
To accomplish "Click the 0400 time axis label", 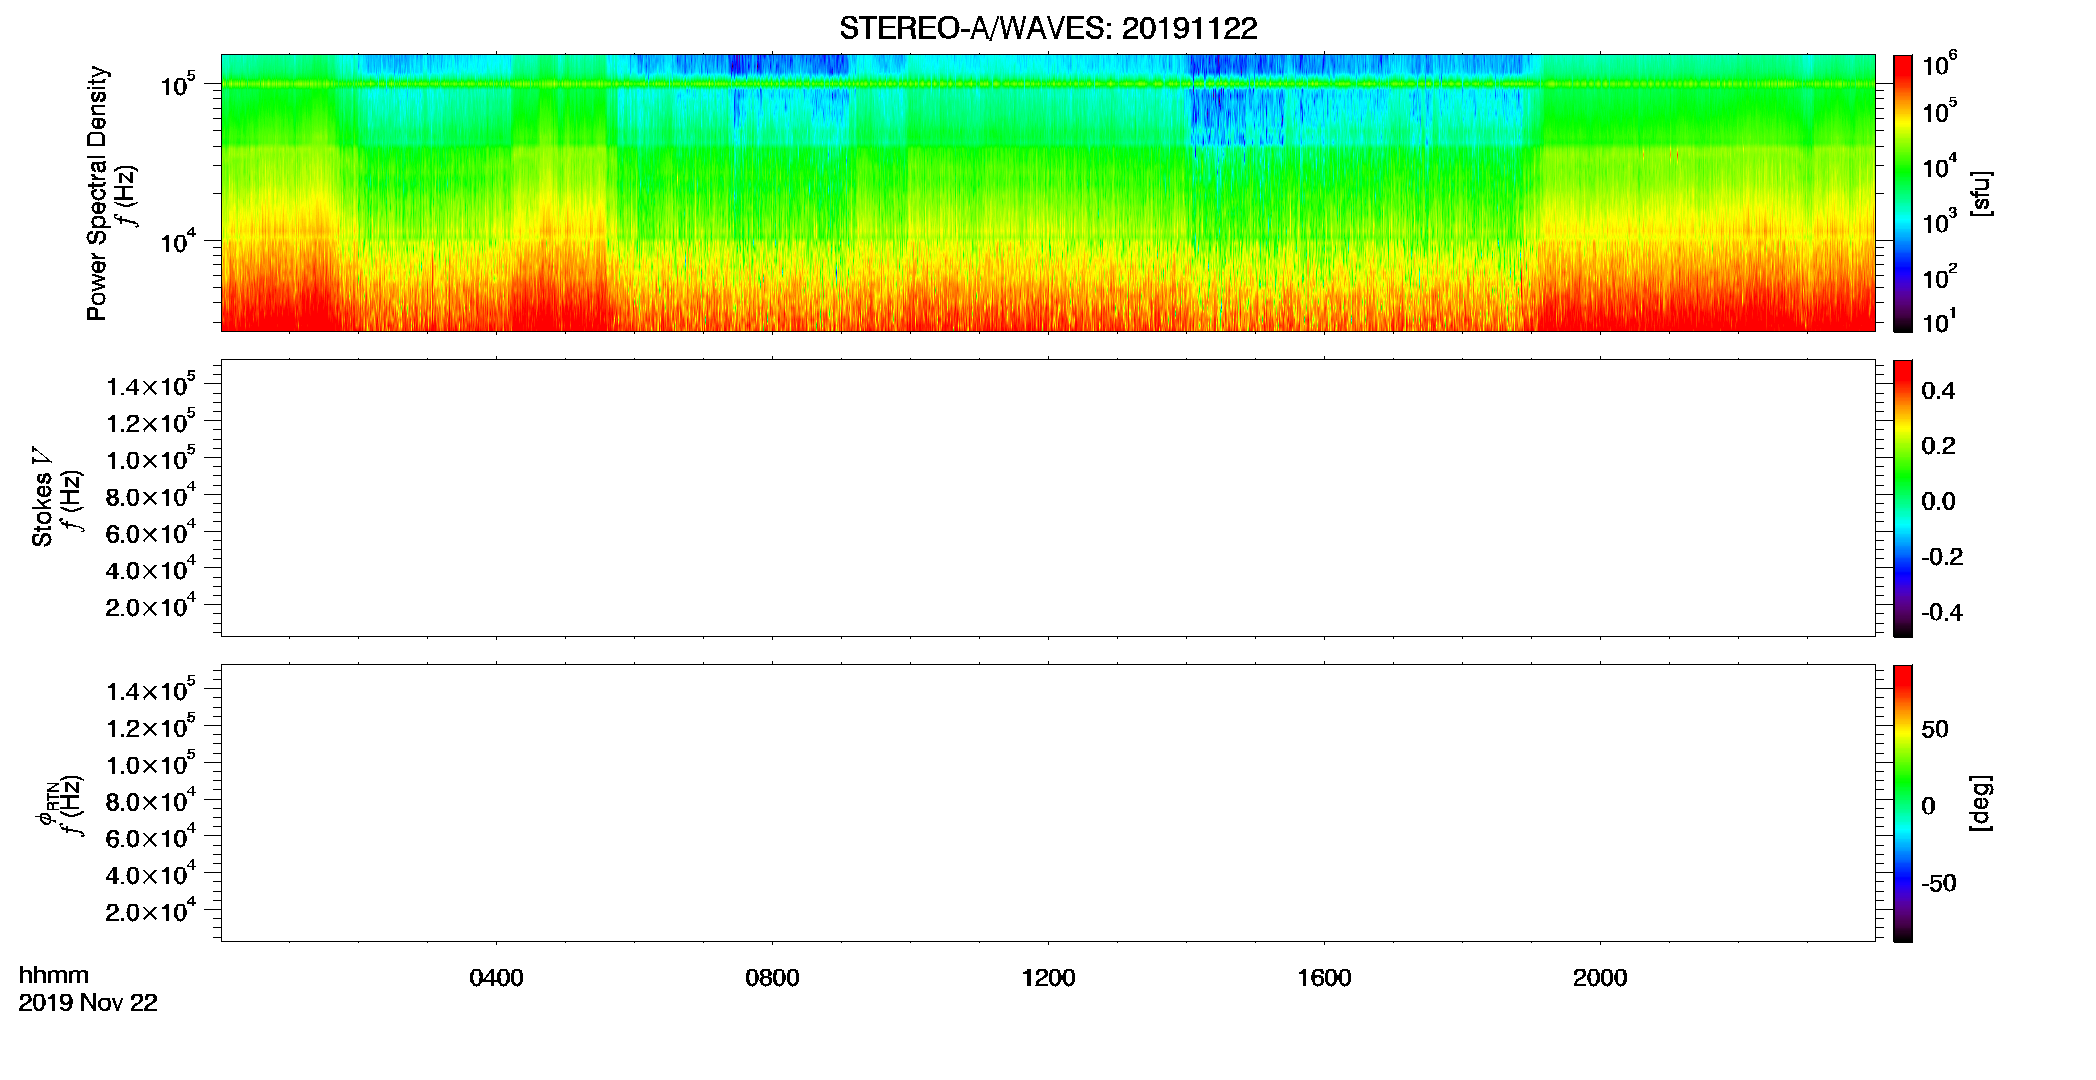I will coord(496,978).
